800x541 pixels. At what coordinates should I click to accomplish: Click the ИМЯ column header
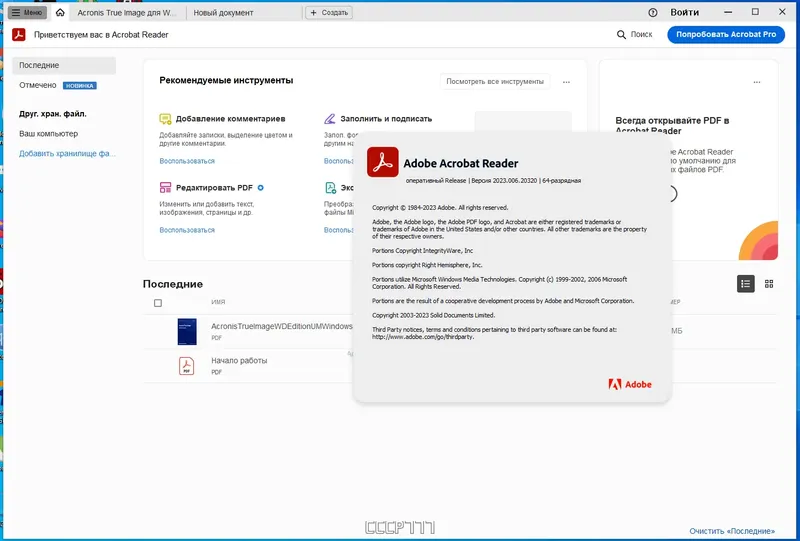218,302
